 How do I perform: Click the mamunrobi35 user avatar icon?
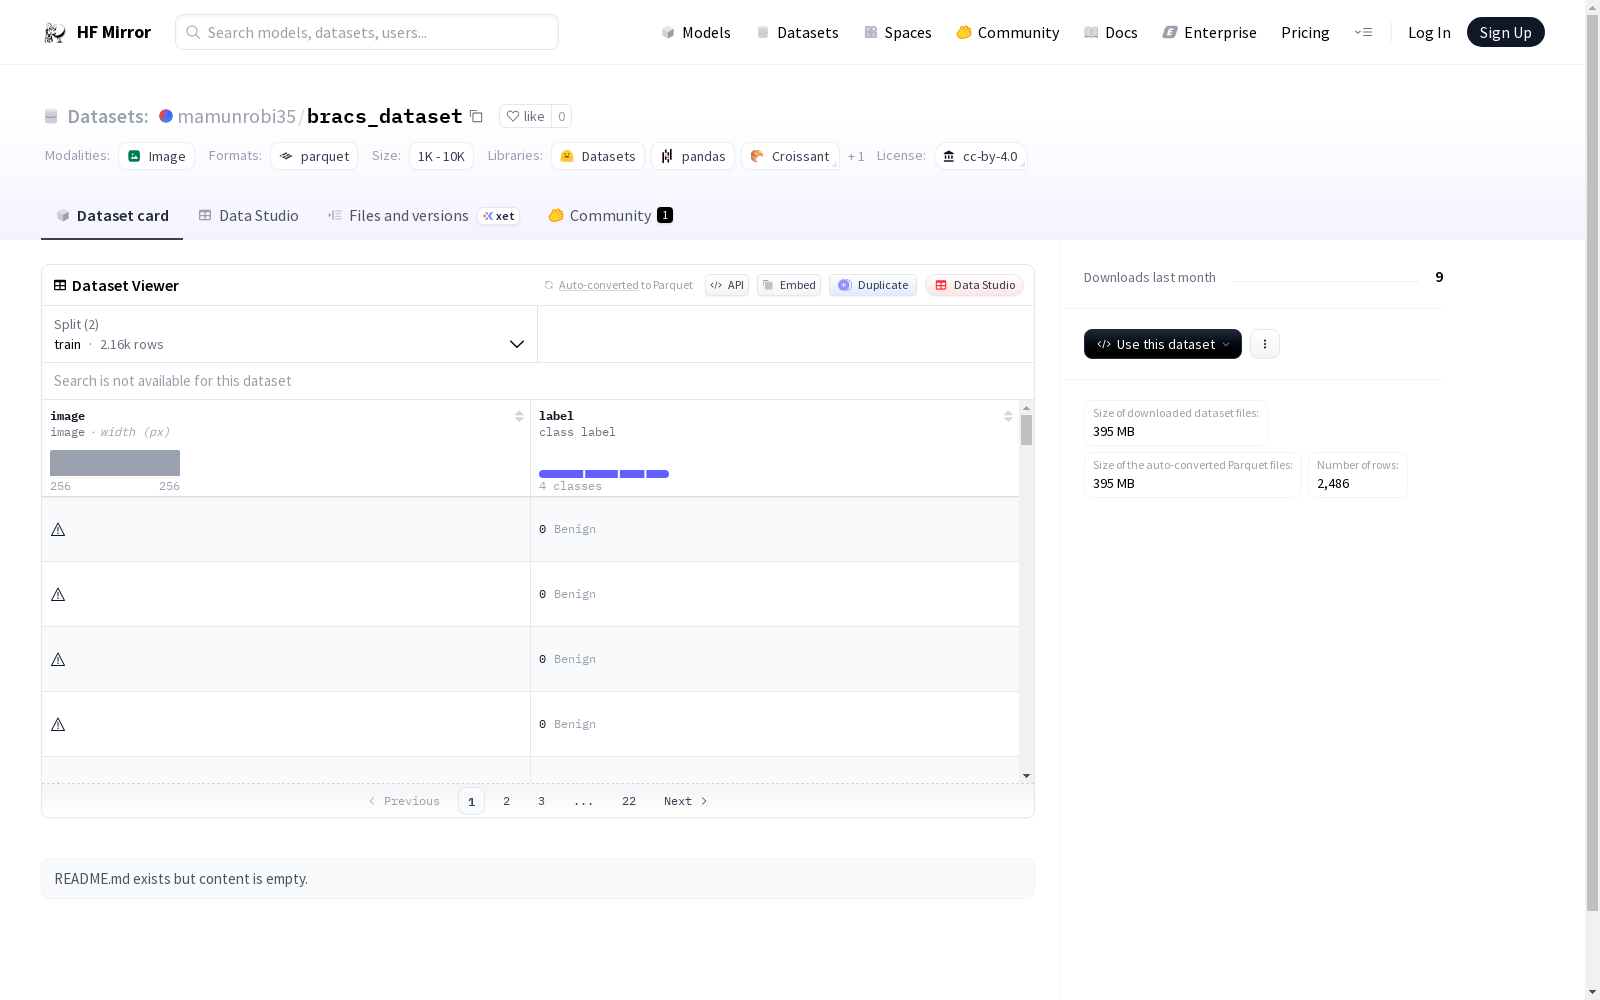[166, 116]
